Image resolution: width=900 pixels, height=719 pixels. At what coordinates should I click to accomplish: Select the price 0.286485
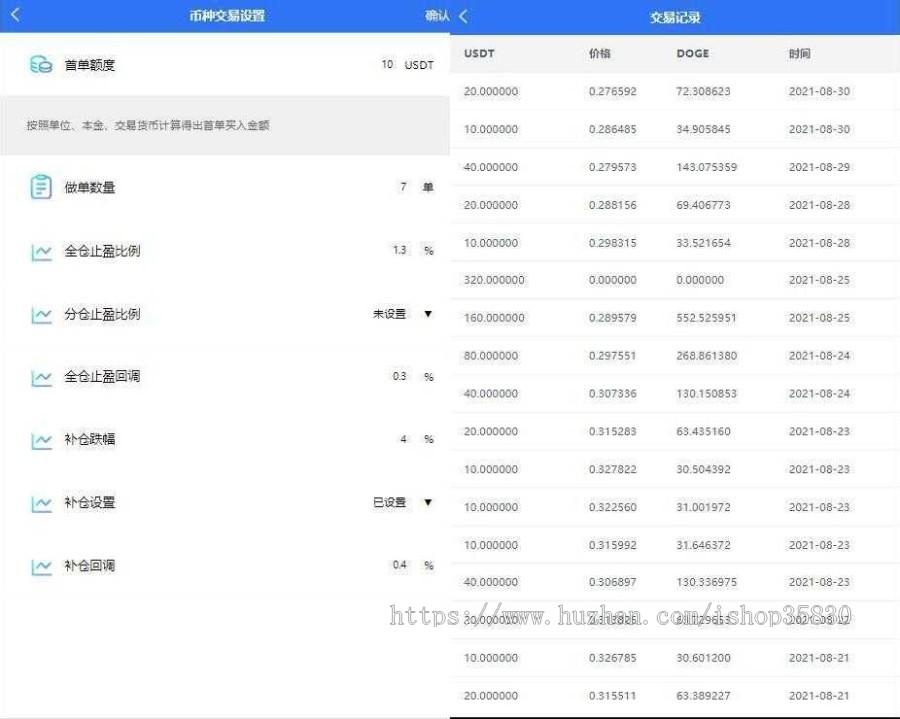coord(612,129)
